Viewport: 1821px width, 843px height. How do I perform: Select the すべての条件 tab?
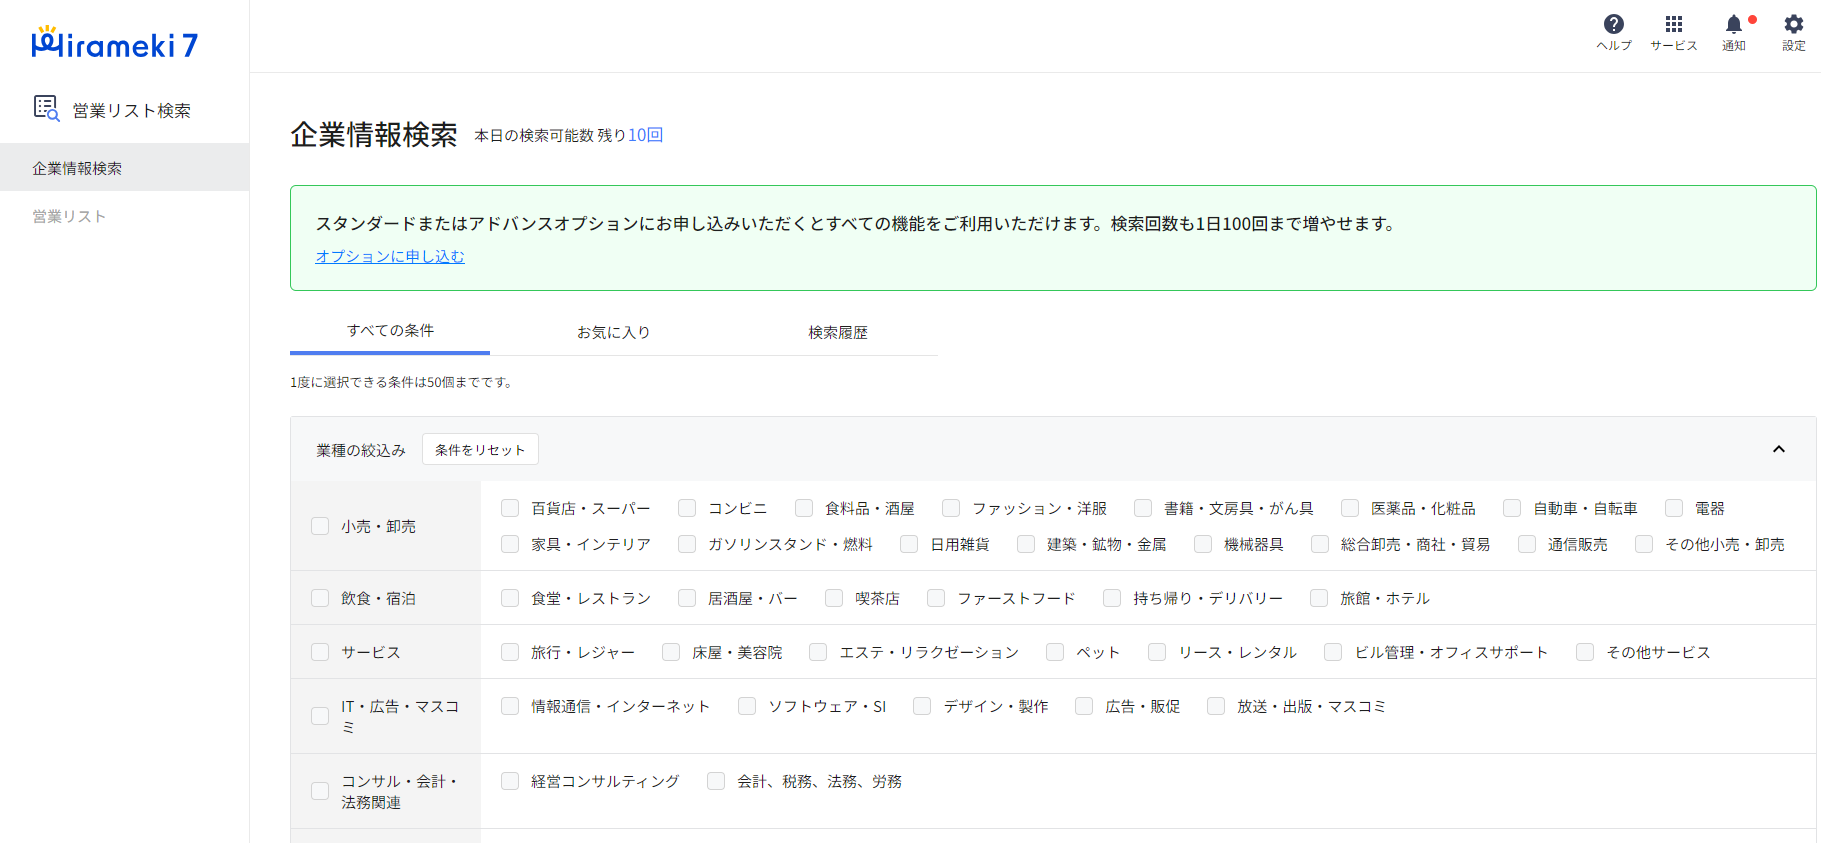(390, 331)
